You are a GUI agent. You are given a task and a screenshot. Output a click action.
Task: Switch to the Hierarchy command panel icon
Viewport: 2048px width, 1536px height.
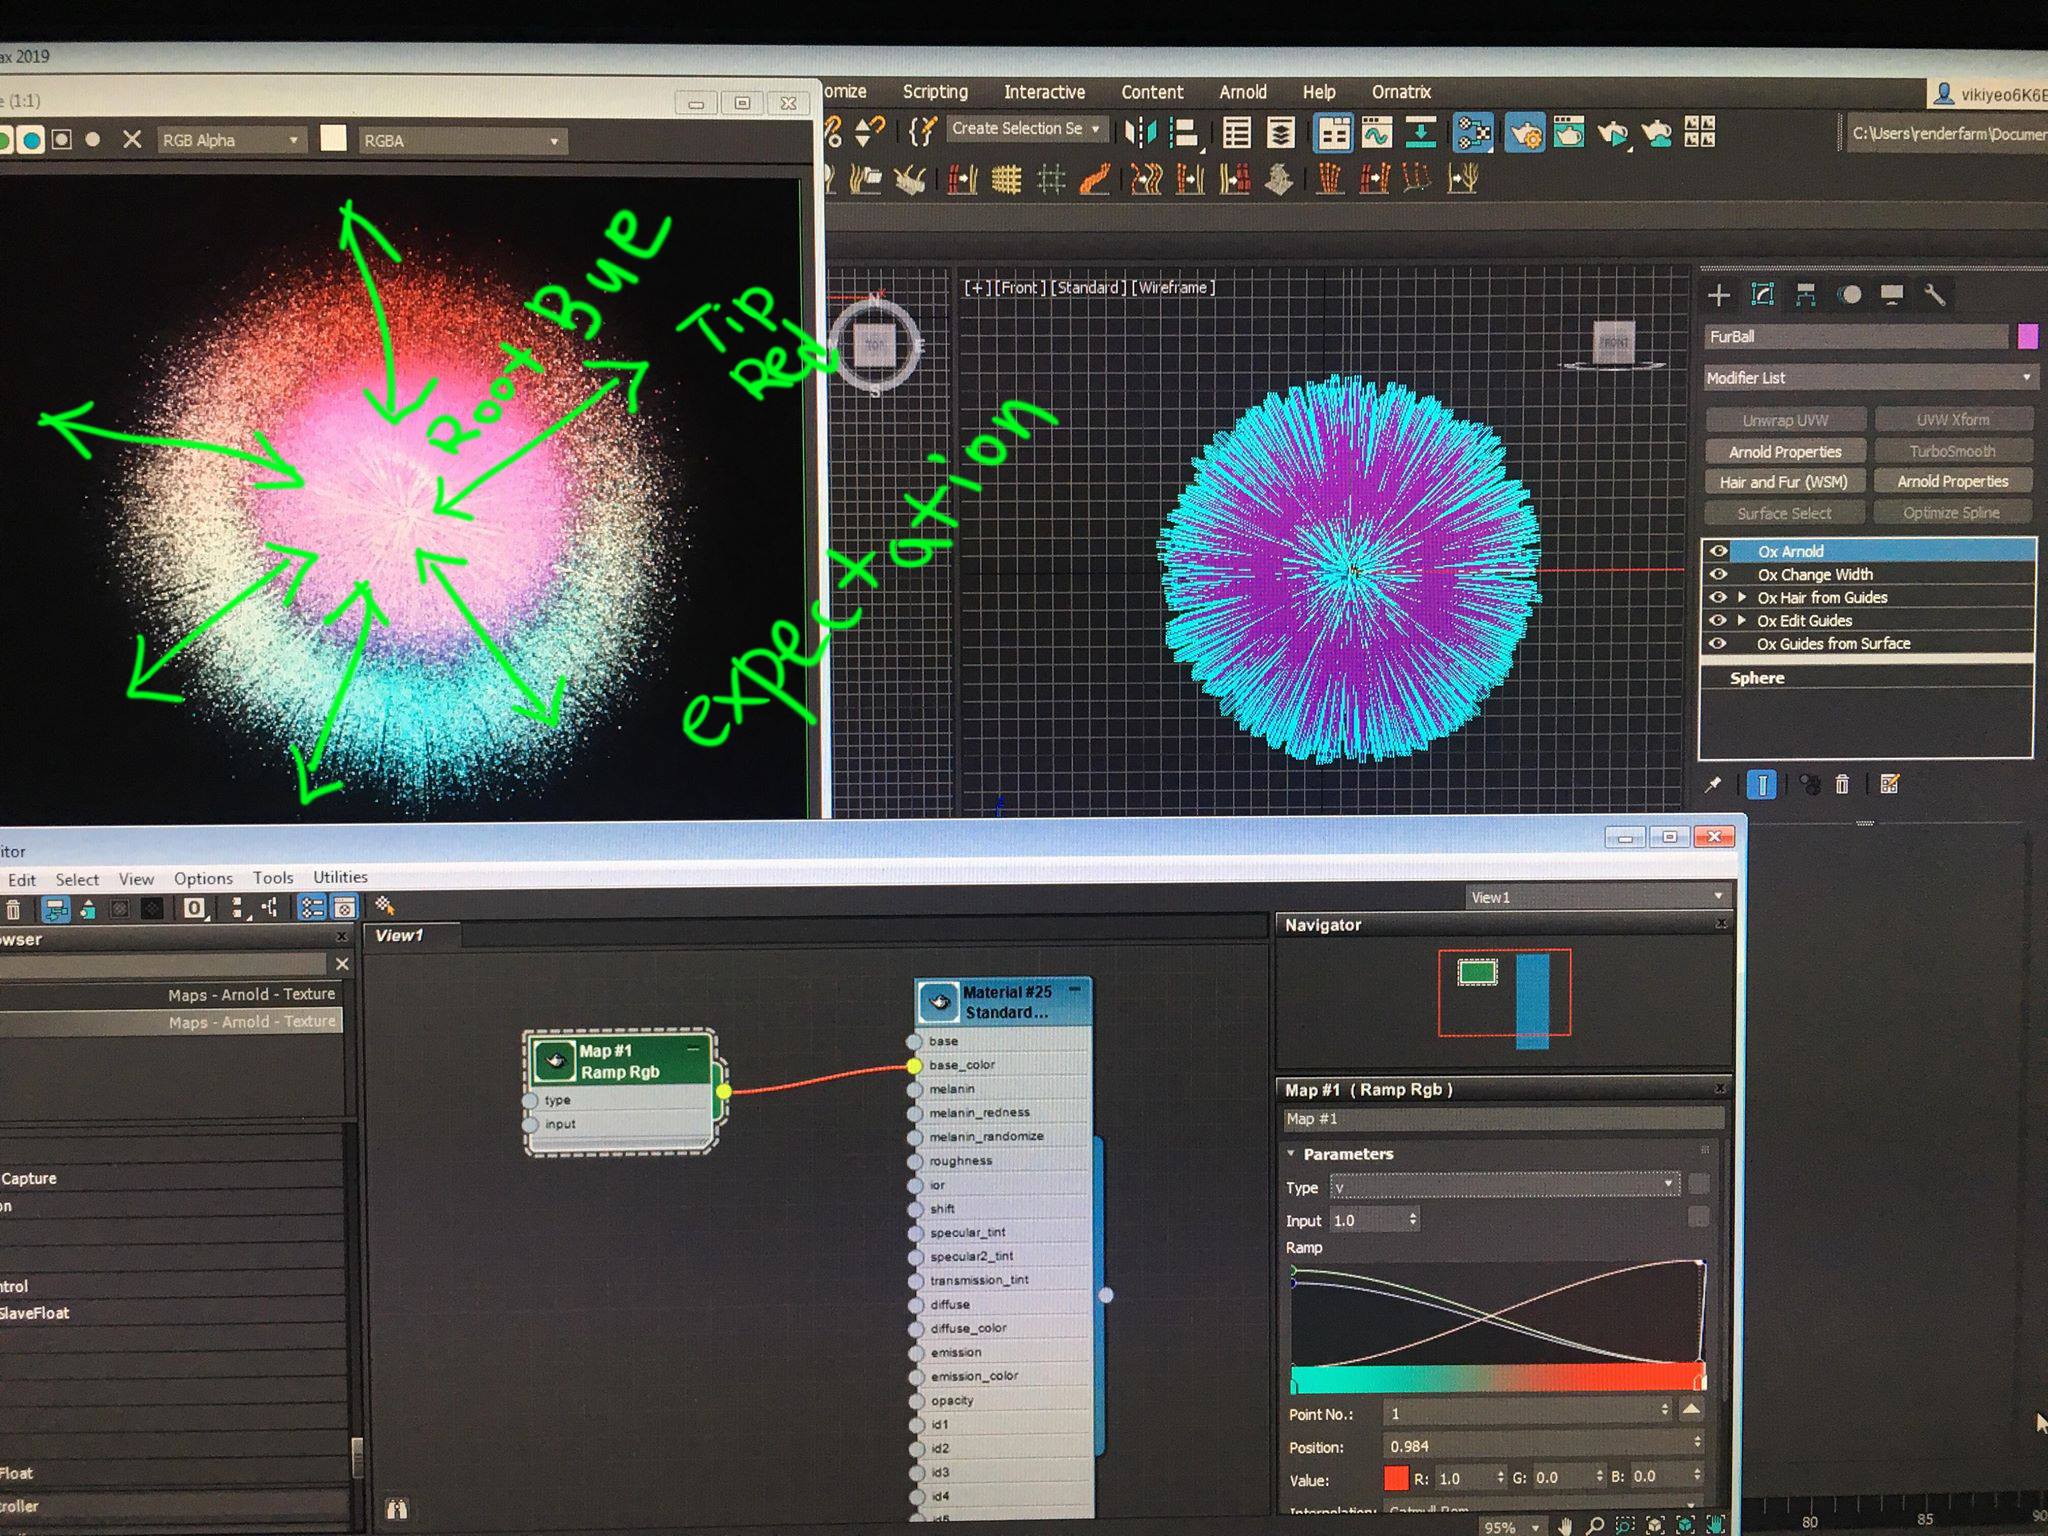pyautogui.click(x=1806, y=295)
